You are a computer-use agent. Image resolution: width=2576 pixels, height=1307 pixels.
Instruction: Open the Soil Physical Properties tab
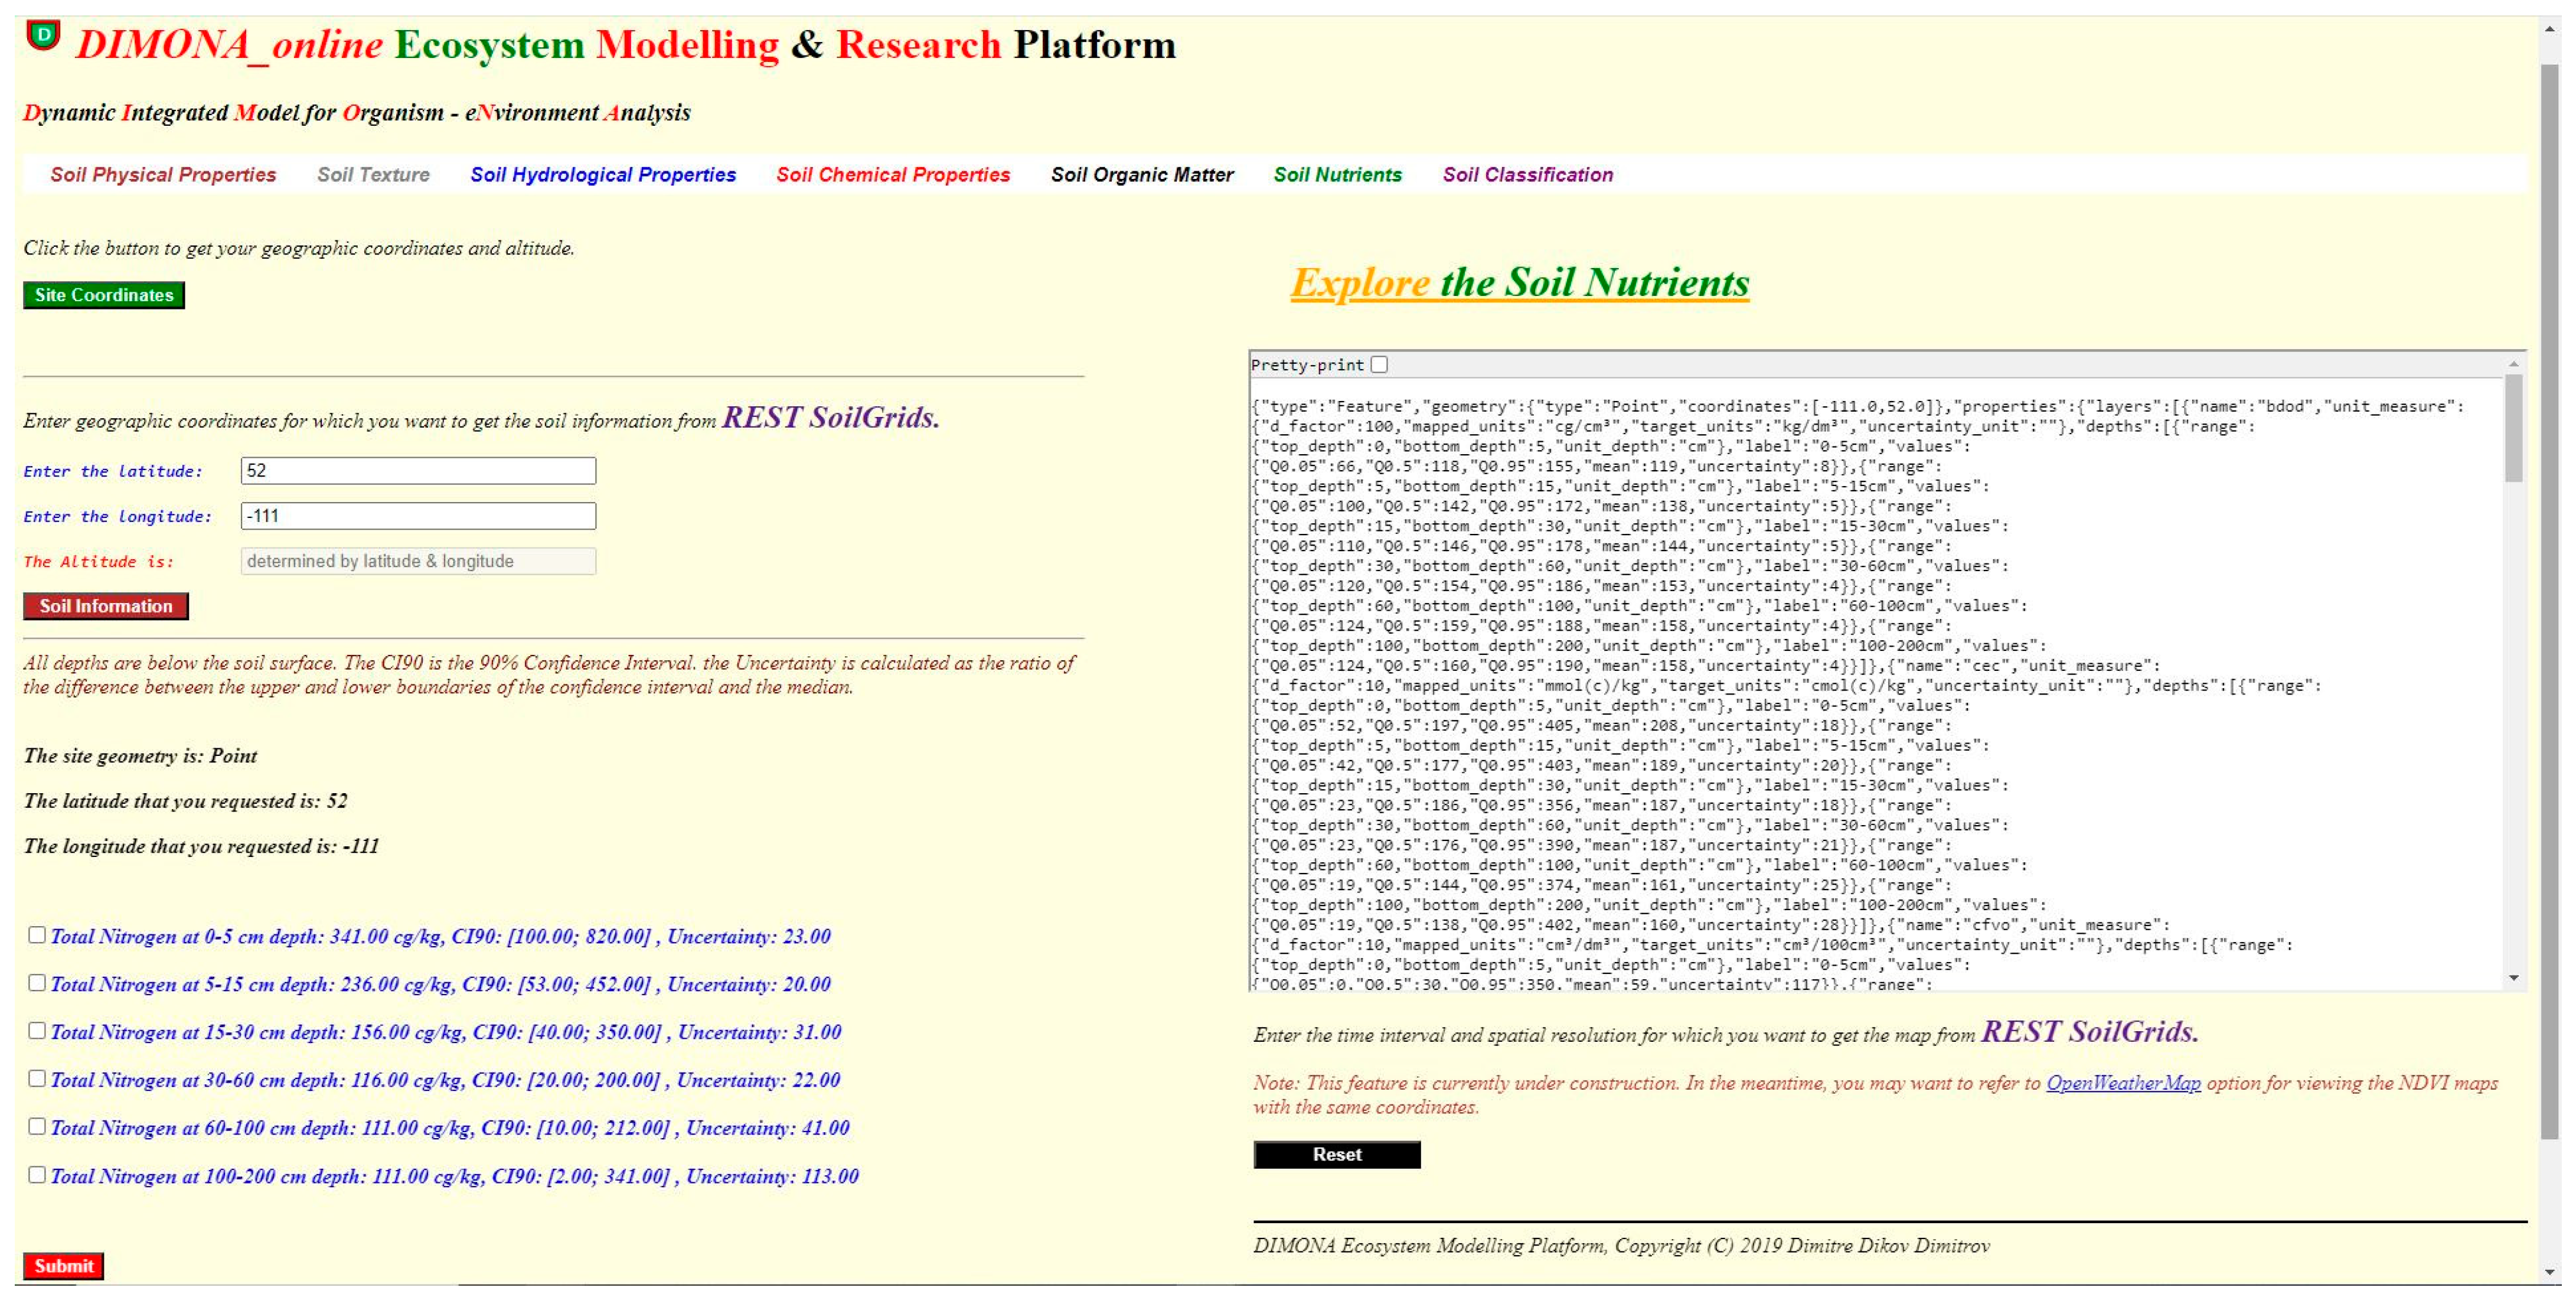163,175
